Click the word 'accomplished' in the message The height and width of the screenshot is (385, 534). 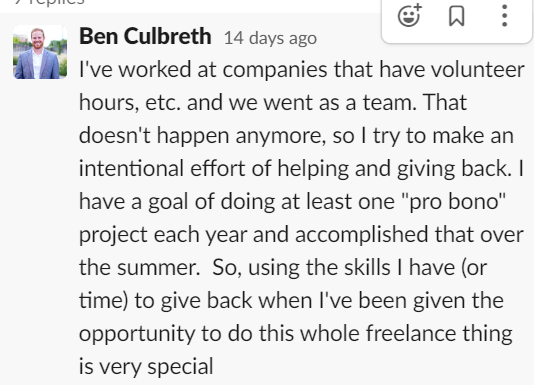[x=361, y=235]
